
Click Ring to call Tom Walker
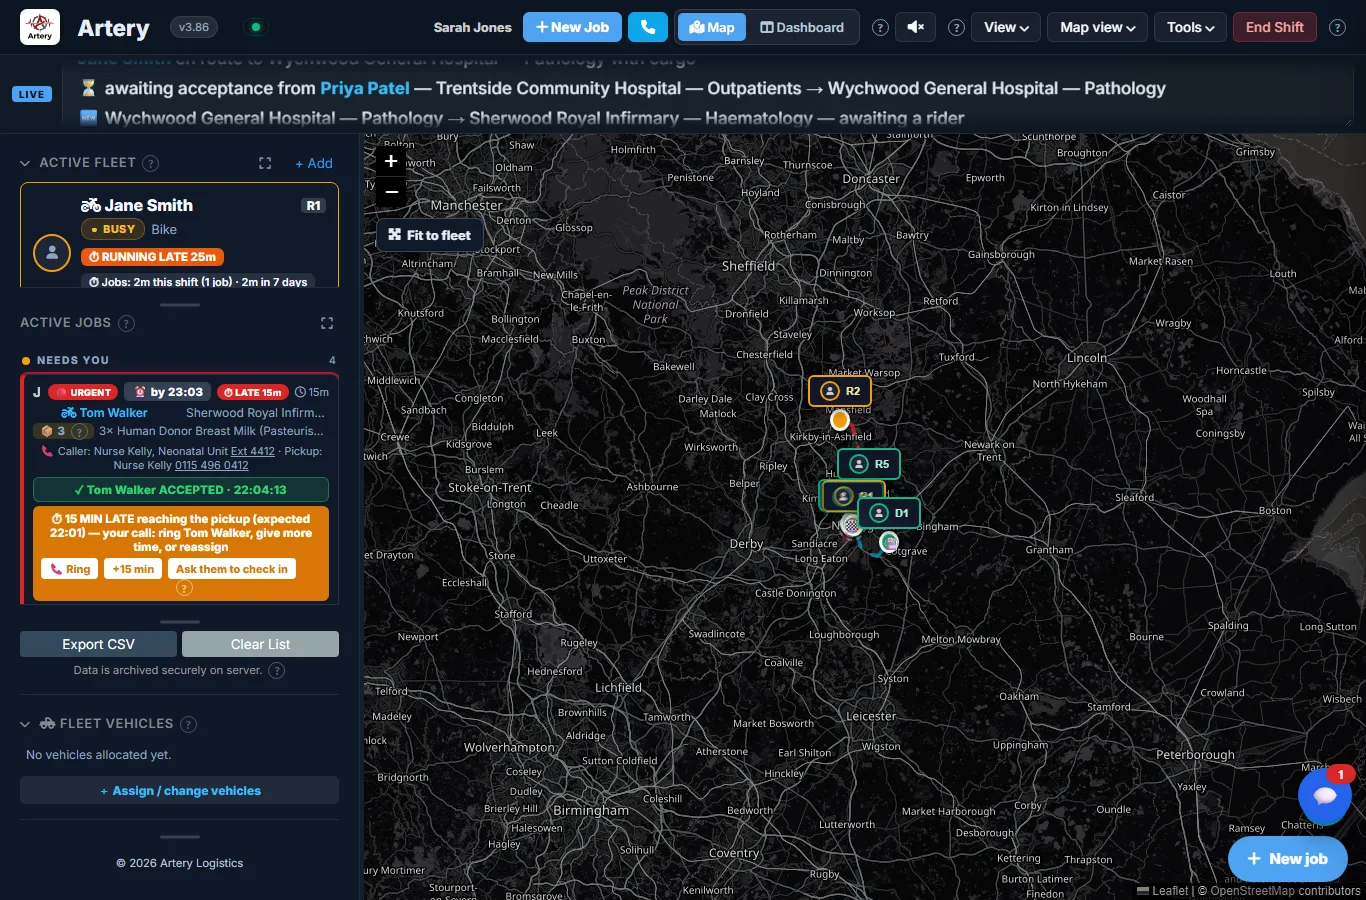click(70, 569)
